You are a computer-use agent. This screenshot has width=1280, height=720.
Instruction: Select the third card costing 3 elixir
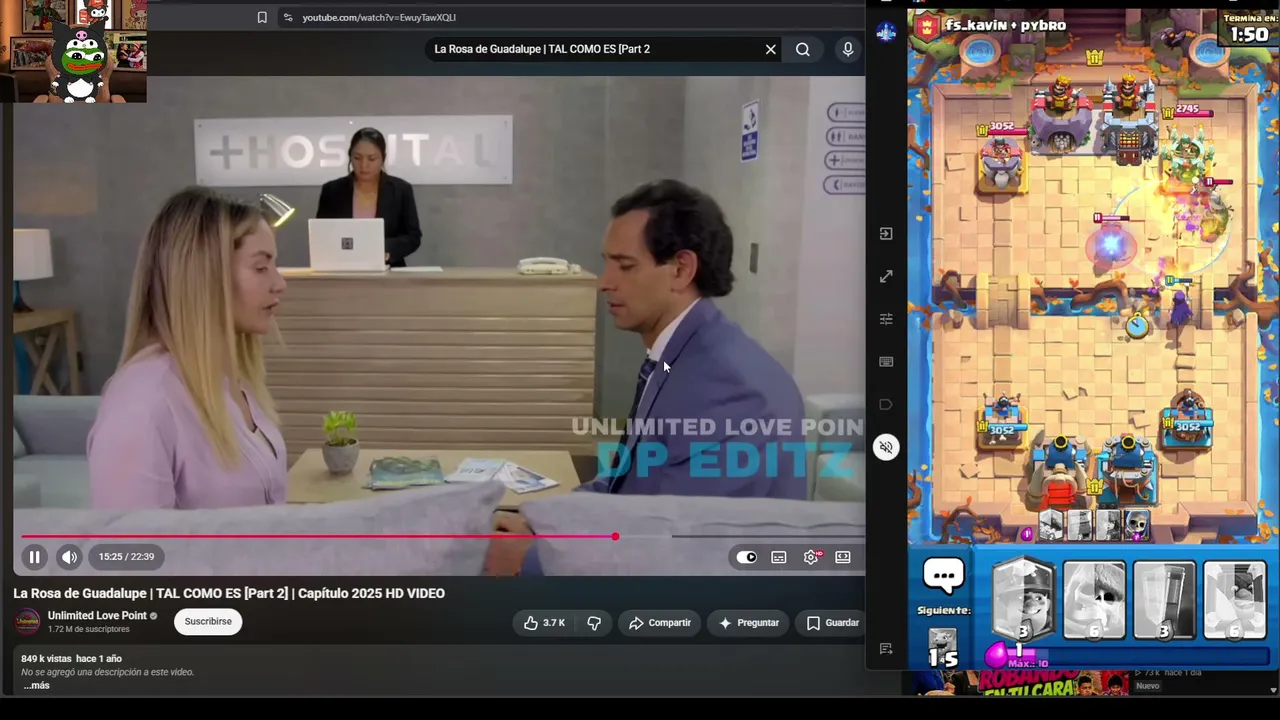[x=1164, y=599]
